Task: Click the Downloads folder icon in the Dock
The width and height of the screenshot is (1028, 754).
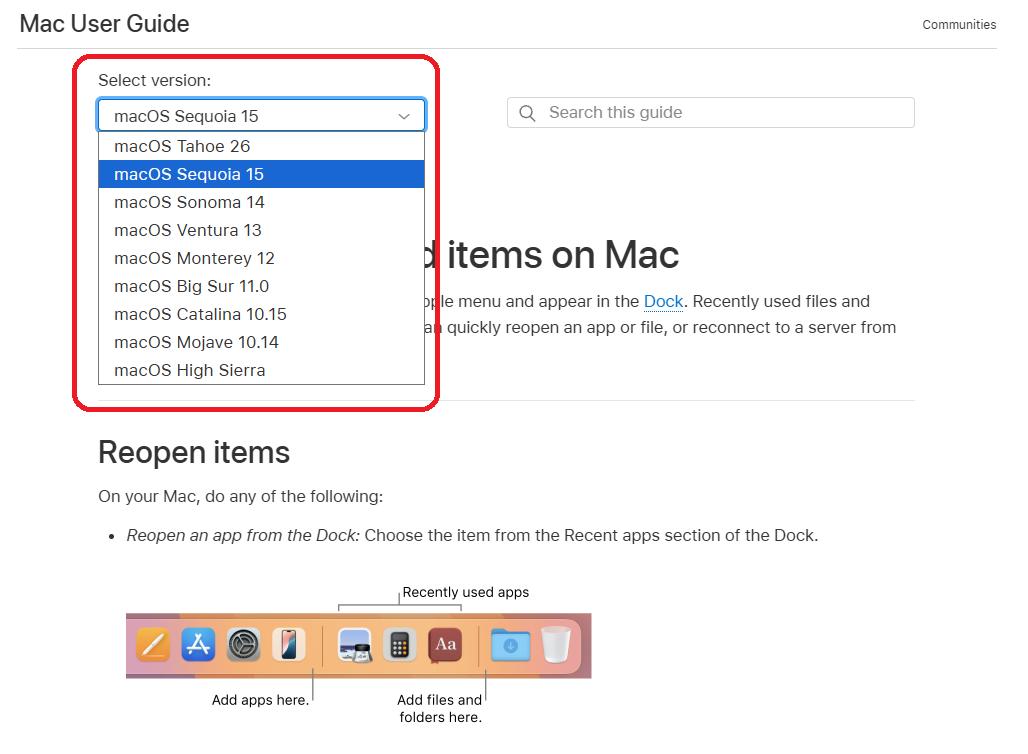Action: point(510,645)
